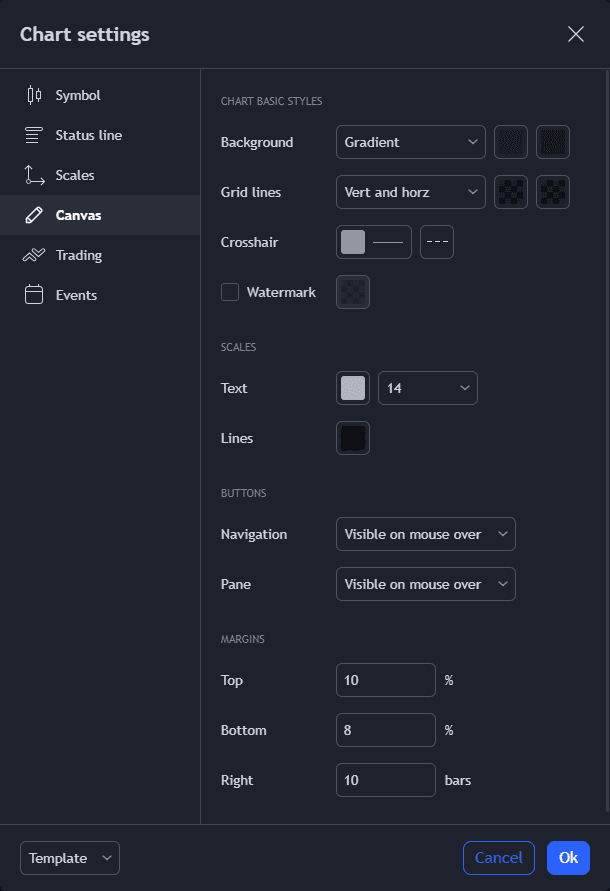
Task: Close the Chart settings dialog
Action: tap(576, 34)
